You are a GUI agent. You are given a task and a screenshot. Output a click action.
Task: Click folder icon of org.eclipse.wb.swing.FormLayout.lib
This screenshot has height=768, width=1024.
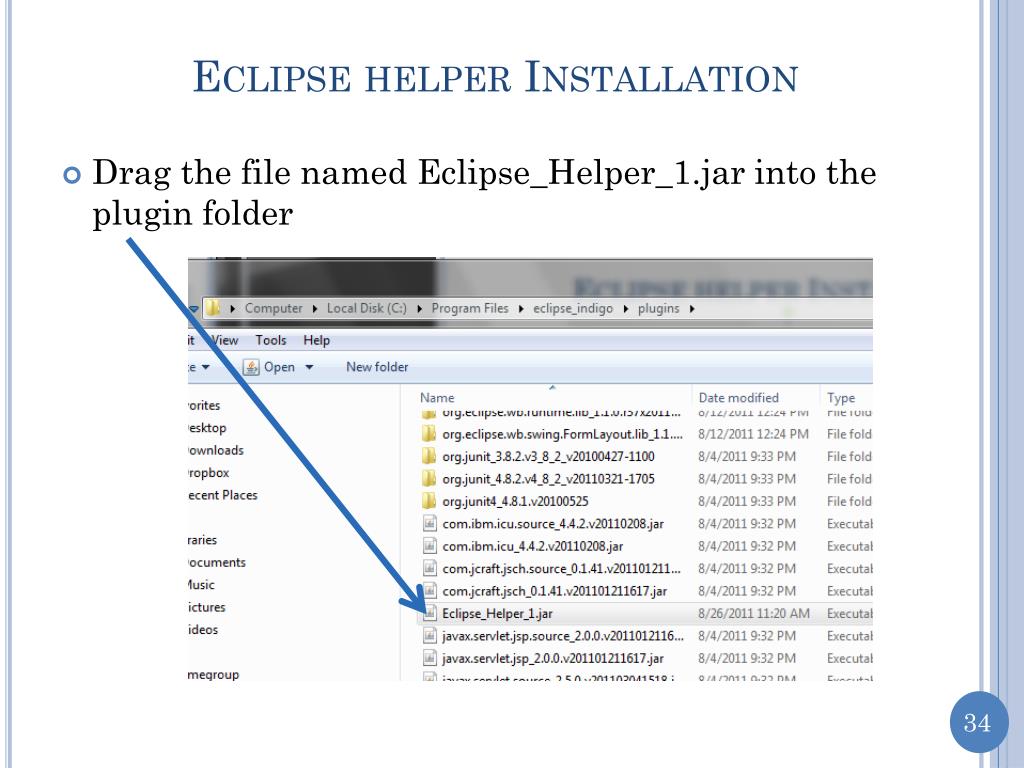point(429,434)
